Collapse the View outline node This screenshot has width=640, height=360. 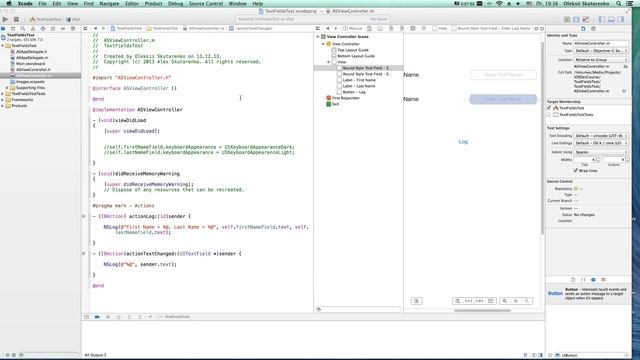[x=329, y=62]
